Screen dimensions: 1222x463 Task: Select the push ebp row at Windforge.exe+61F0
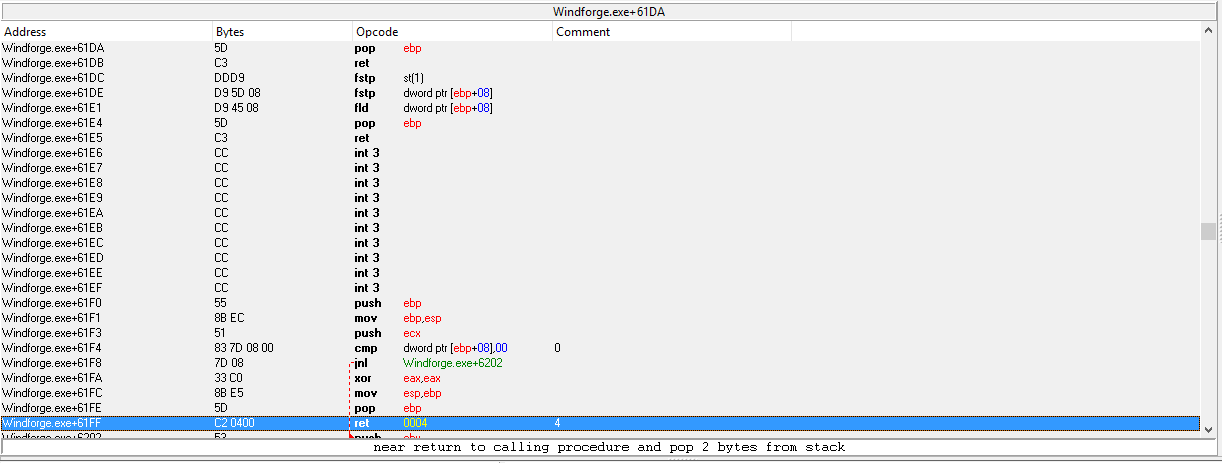(x=300, y=303)
